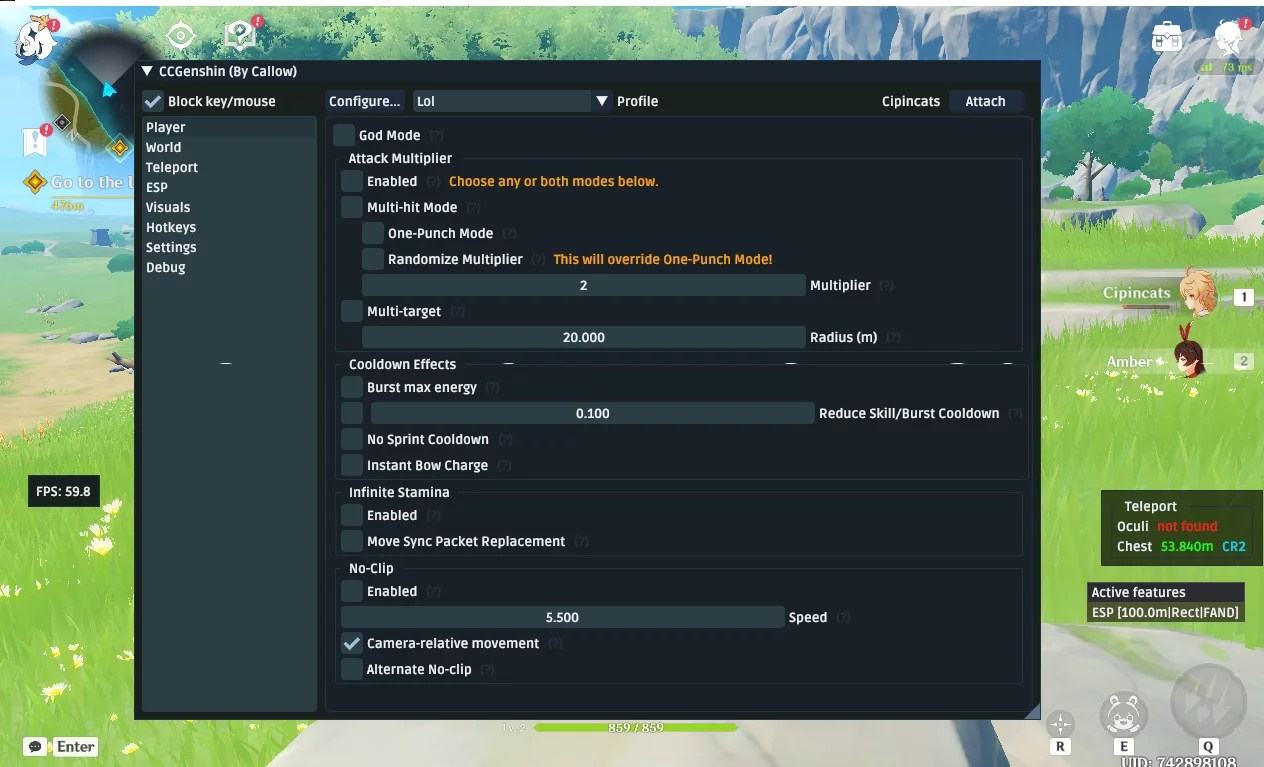Select the ESP tab
Screen dimensions: 1264x767
coord(229,187)
